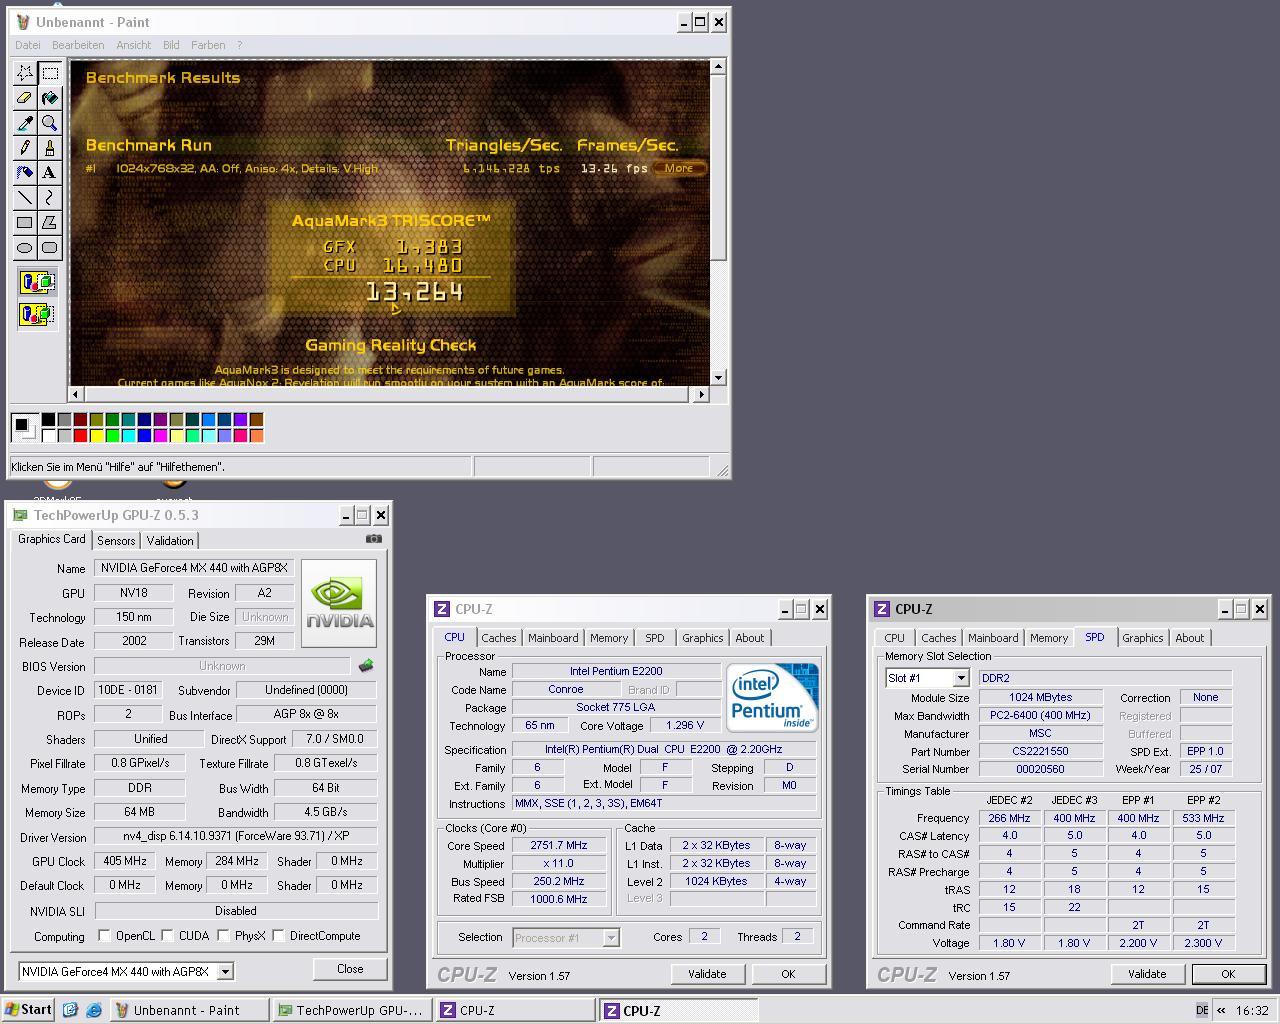Open the Windows Start menu
The height and width of the screenshot is (1024, 1280).
pyautogui.click(x=28, y=1010)
